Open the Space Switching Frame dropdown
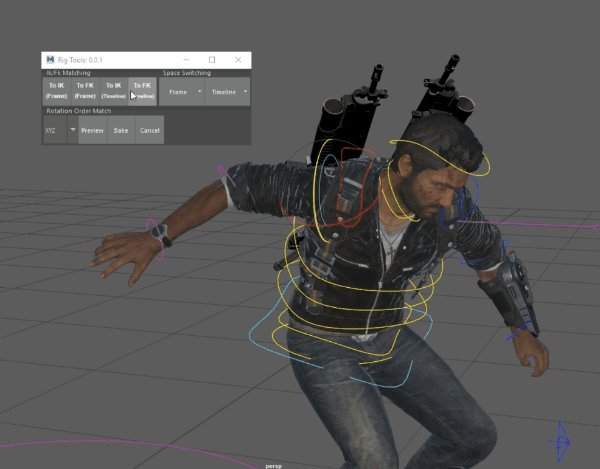Image resolution: width=600 pixels, height=469 pixels. click(182, 92)
